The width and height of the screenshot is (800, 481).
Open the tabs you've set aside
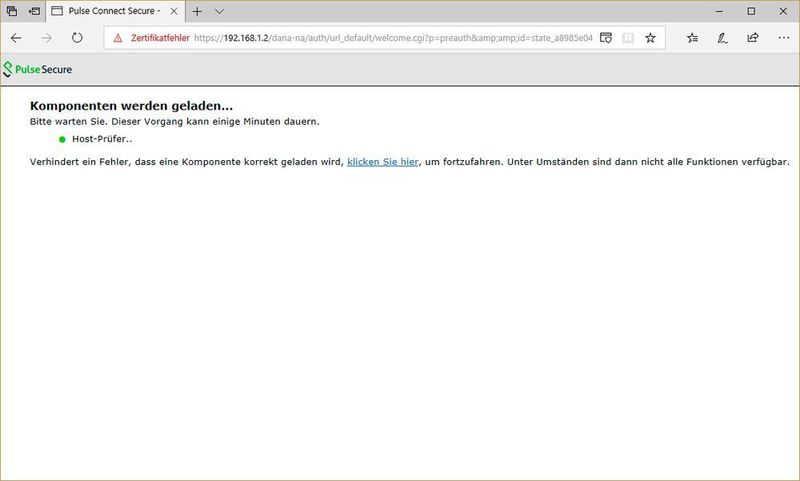[12, 11]
